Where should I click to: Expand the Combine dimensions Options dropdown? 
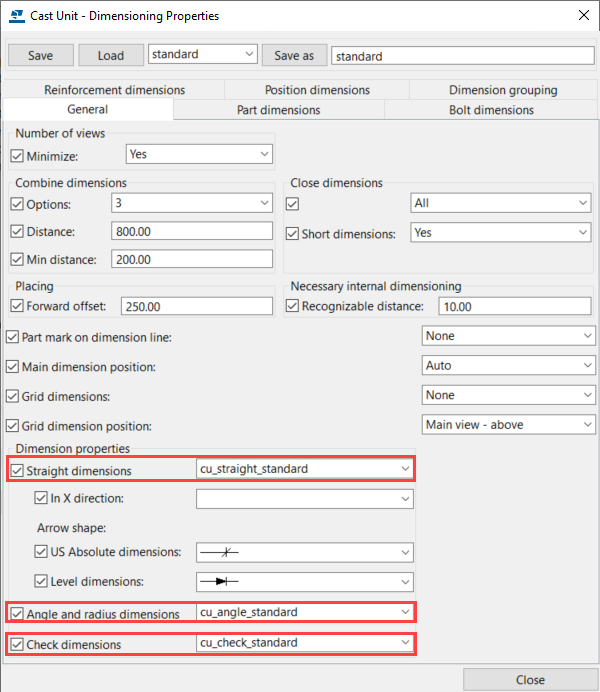point(191,203)
